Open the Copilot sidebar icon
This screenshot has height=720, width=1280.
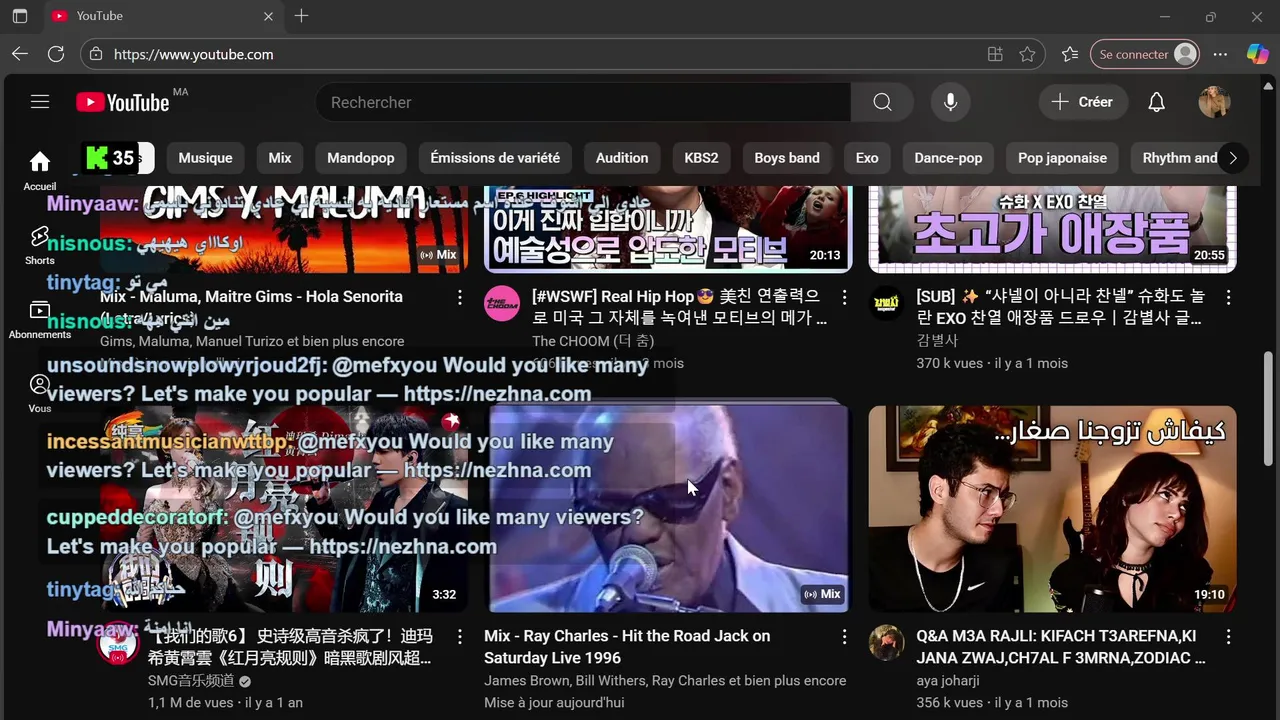point(1257,54)
